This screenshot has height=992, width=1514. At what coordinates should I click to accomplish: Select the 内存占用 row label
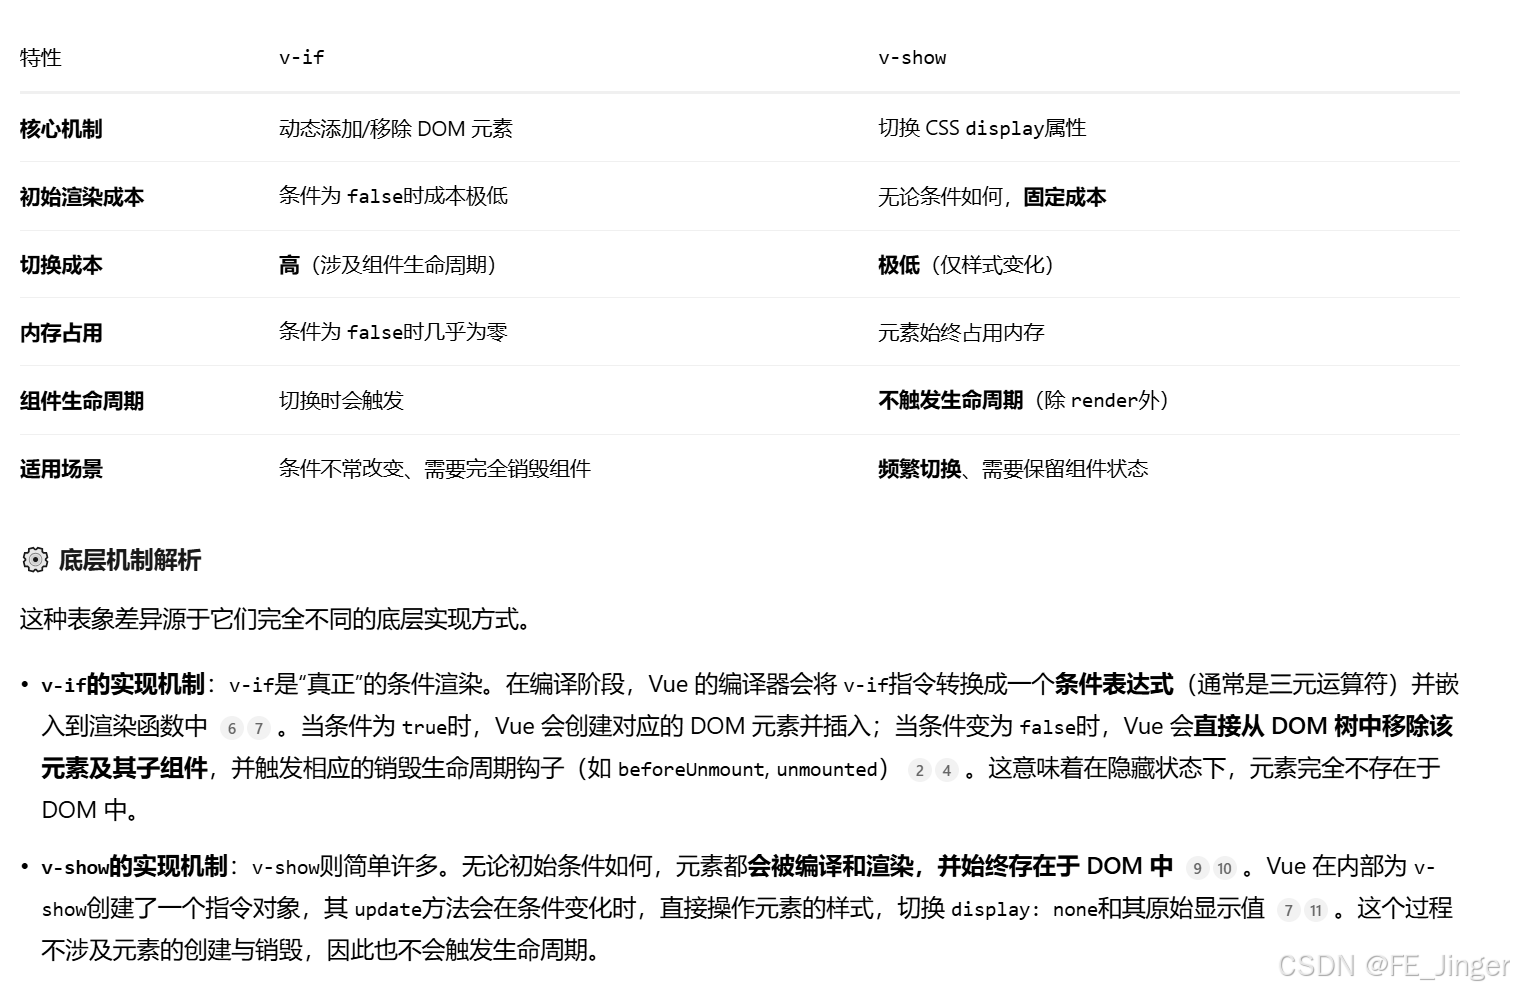tap(61, 333)
